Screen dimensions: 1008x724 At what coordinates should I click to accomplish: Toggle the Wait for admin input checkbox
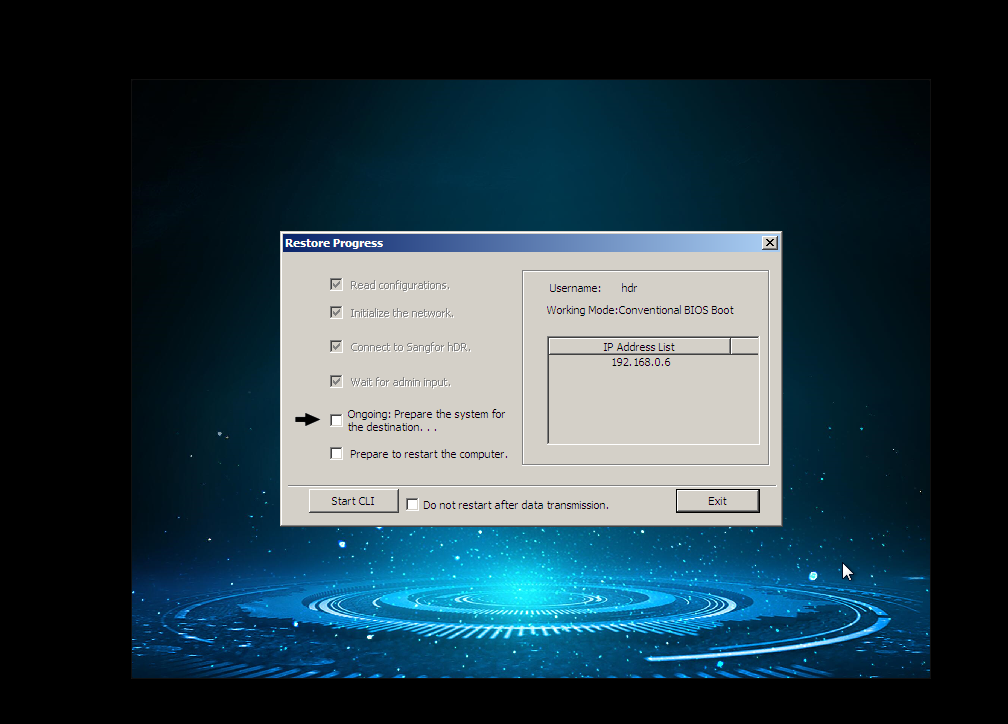[x=336, y=381]
